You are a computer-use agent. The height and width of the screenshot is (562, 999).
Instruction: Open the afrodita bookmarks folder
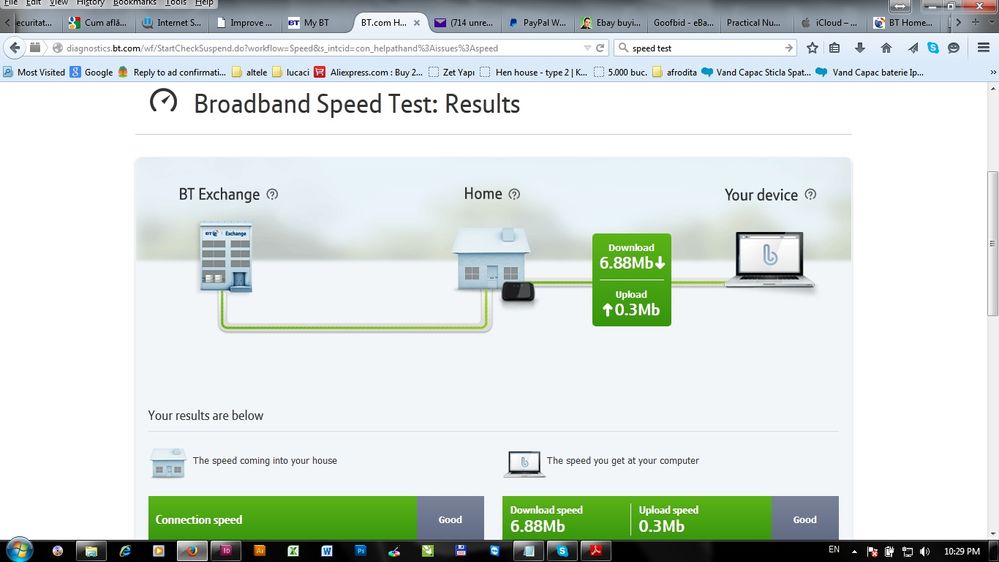[675, 72]
